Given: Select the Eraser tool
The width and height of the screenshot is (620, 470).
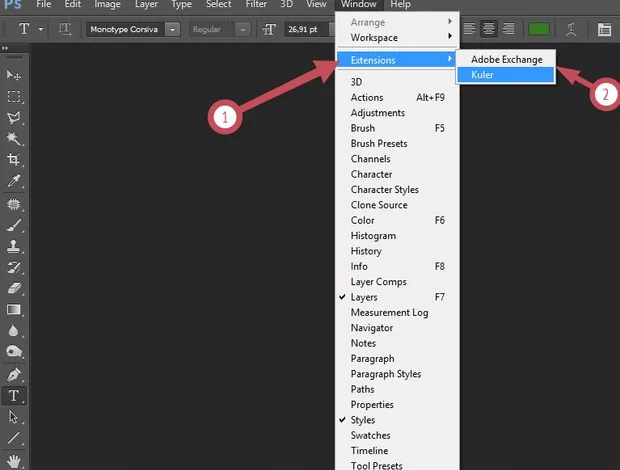Looking at the screenshot, I should 14,289.
